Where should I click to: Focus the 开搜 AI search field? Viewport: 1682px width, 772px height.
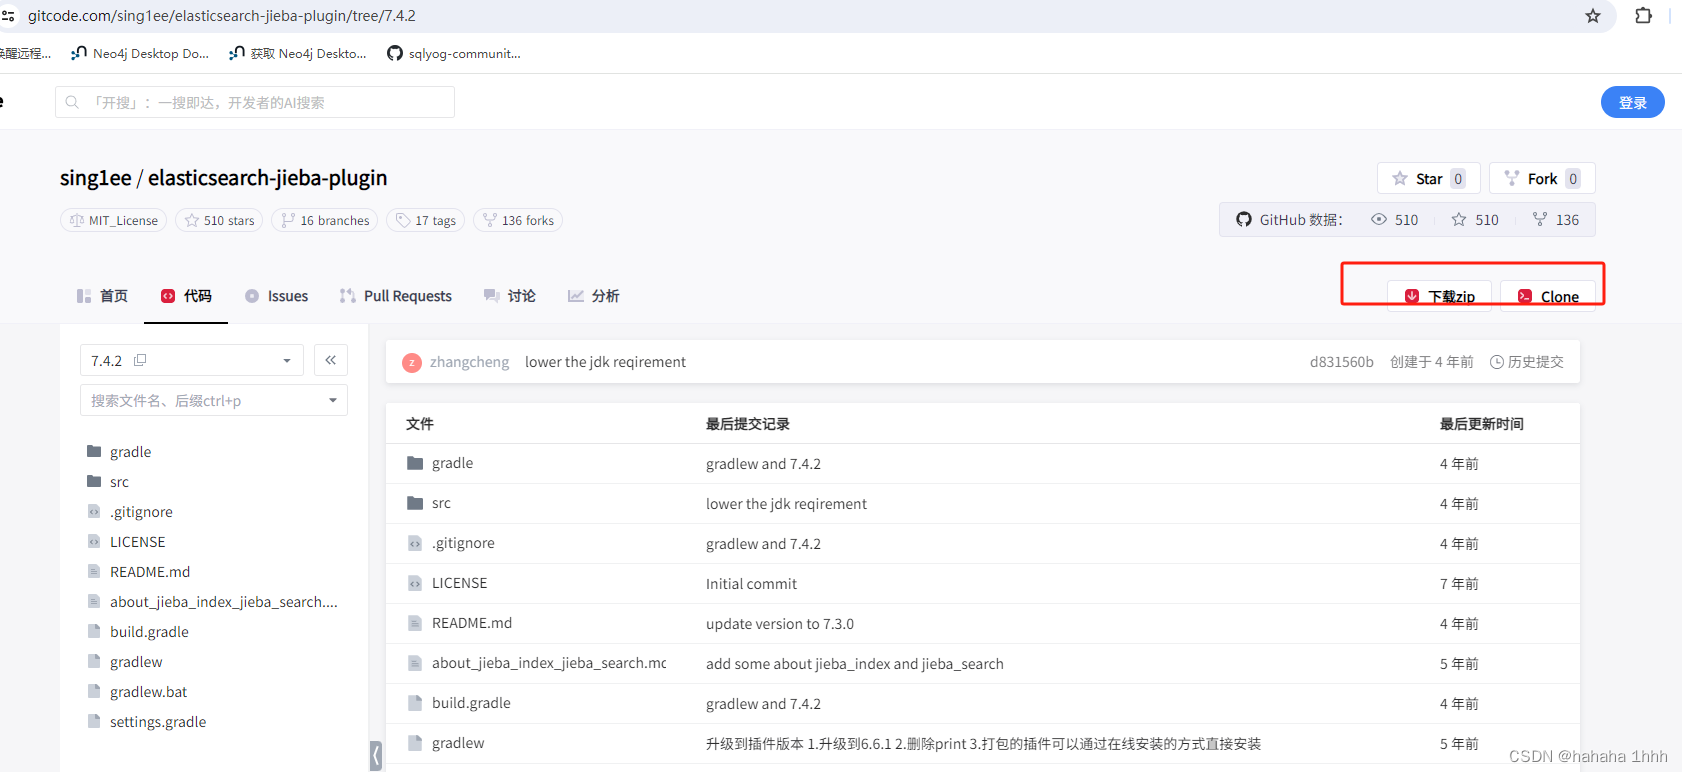(x=255, y=102)
